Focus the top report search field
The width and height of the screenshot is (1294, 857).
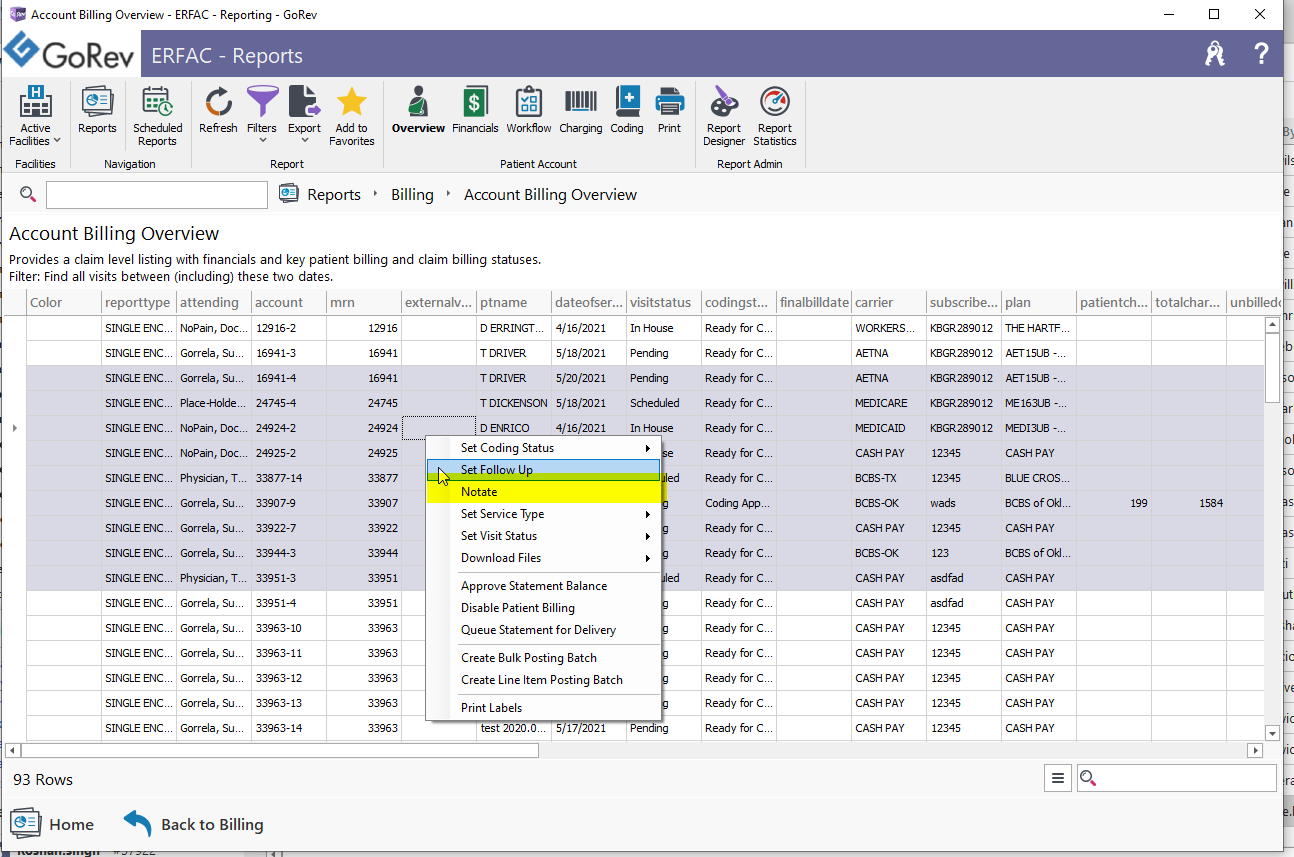coord(157,194)
